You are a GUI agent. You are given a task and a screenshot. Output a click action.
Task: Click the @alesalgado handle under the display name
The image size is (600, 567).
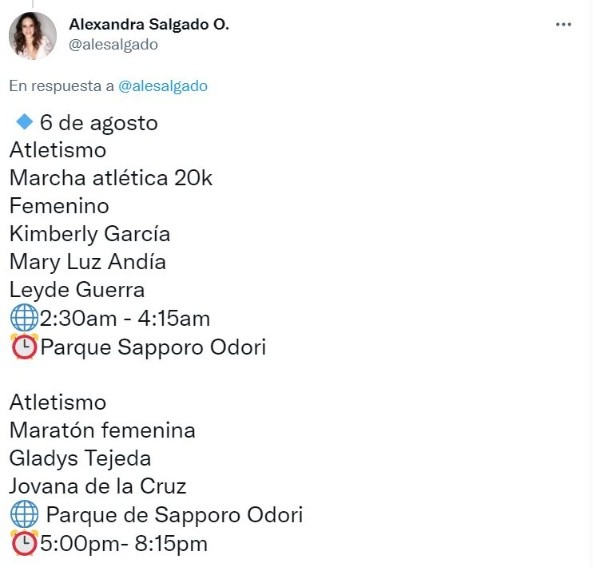(113, 44)
